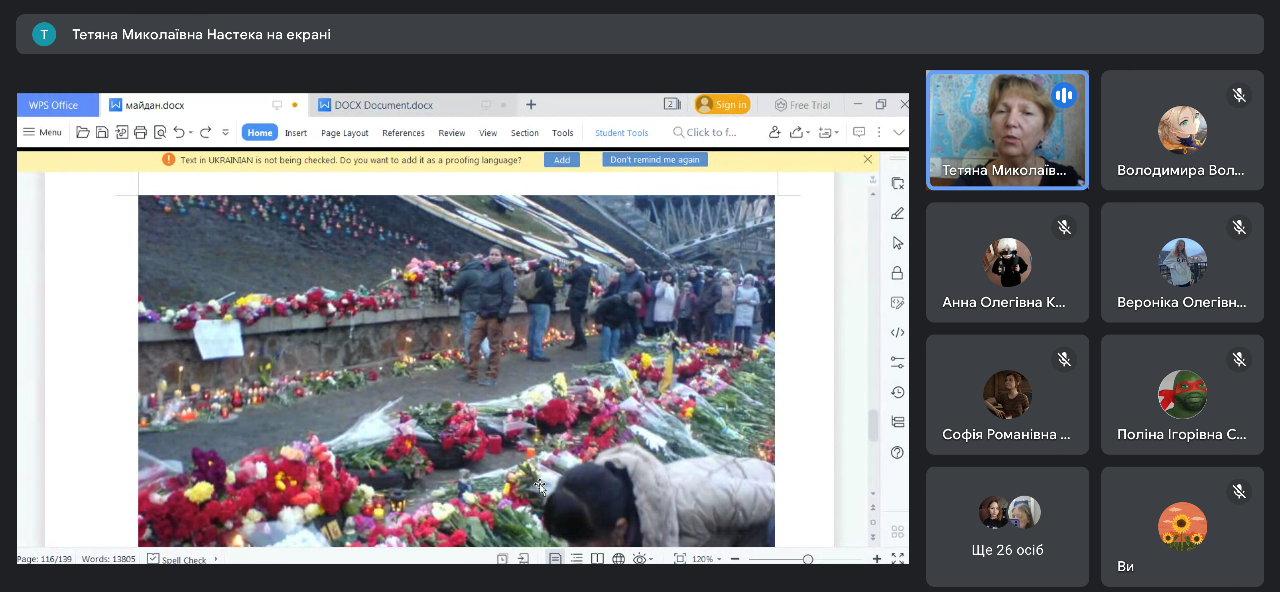Open the Help icon in the right sidebar
The image size is (1280, 592).
point(897,452)
